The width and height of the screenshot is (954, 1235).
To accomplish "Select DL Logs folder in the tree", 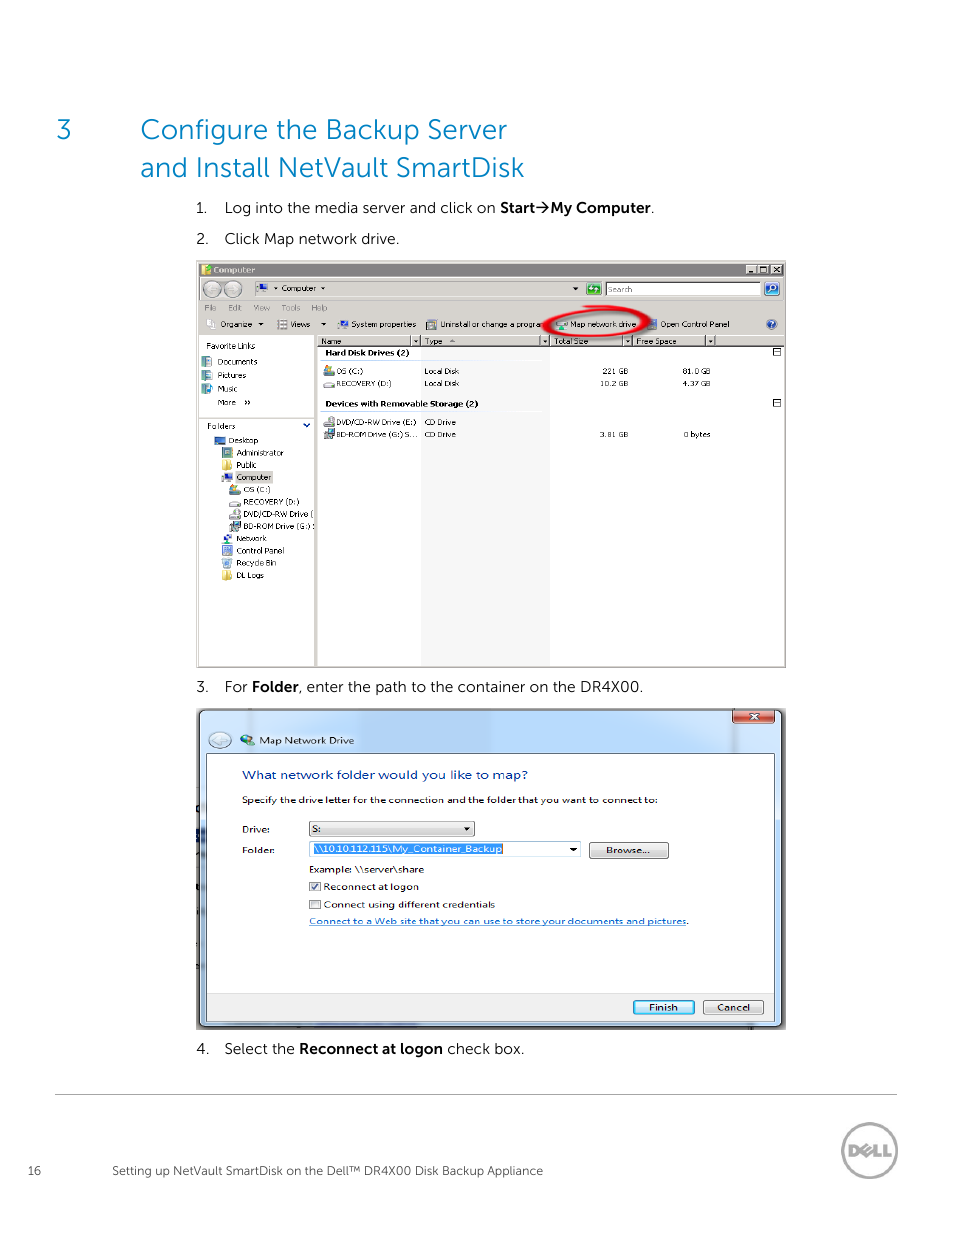I will click(243, 575).
